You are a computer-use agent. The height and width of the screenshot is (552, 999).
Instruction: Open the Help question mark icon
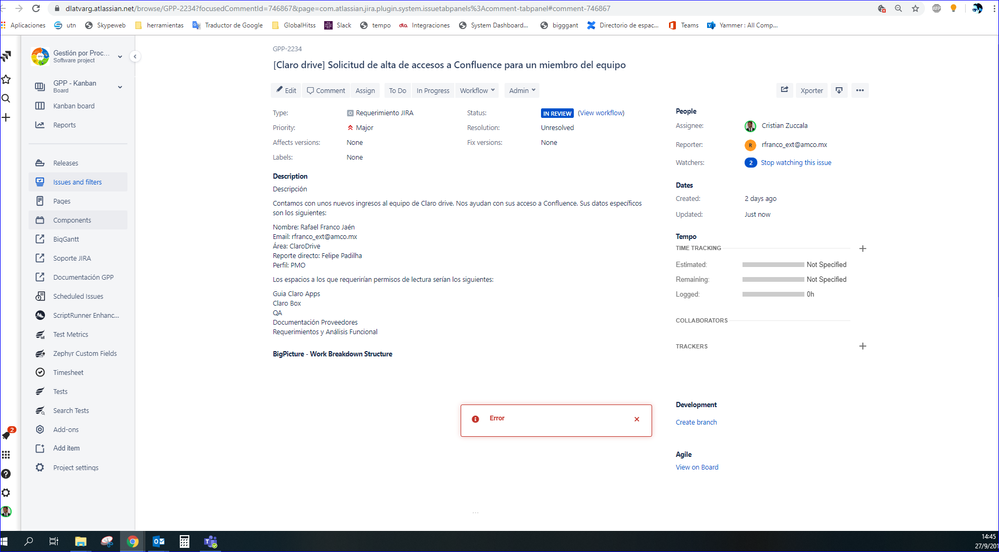[x=6, y=474]
